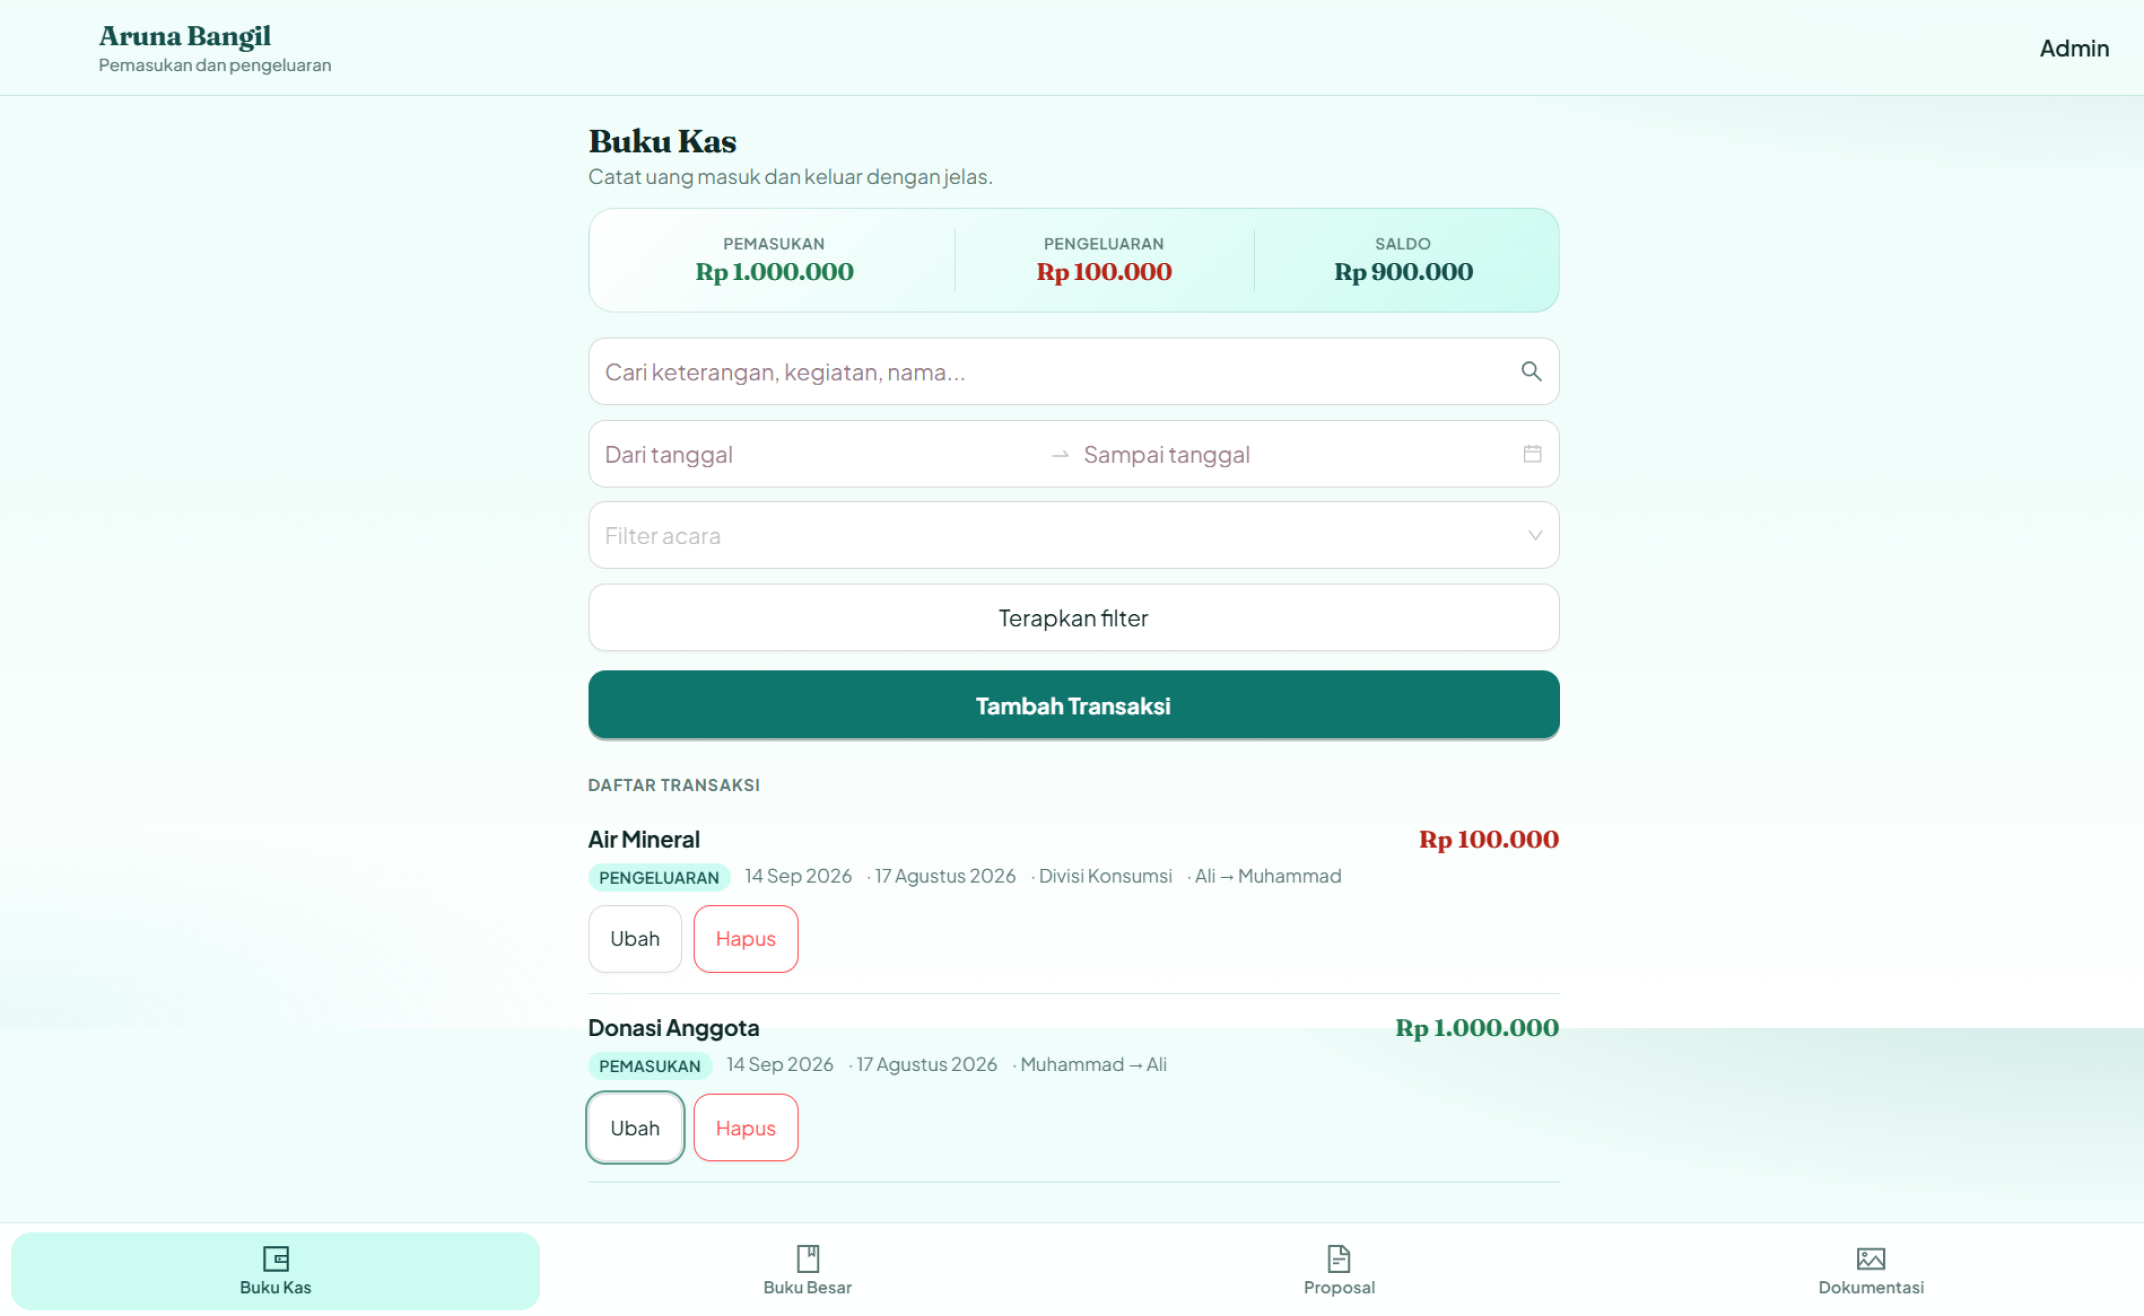Switch to the Dokumentasi tab
The width and height of the screenshot is (2144, 1316).
(1871, 1271)
